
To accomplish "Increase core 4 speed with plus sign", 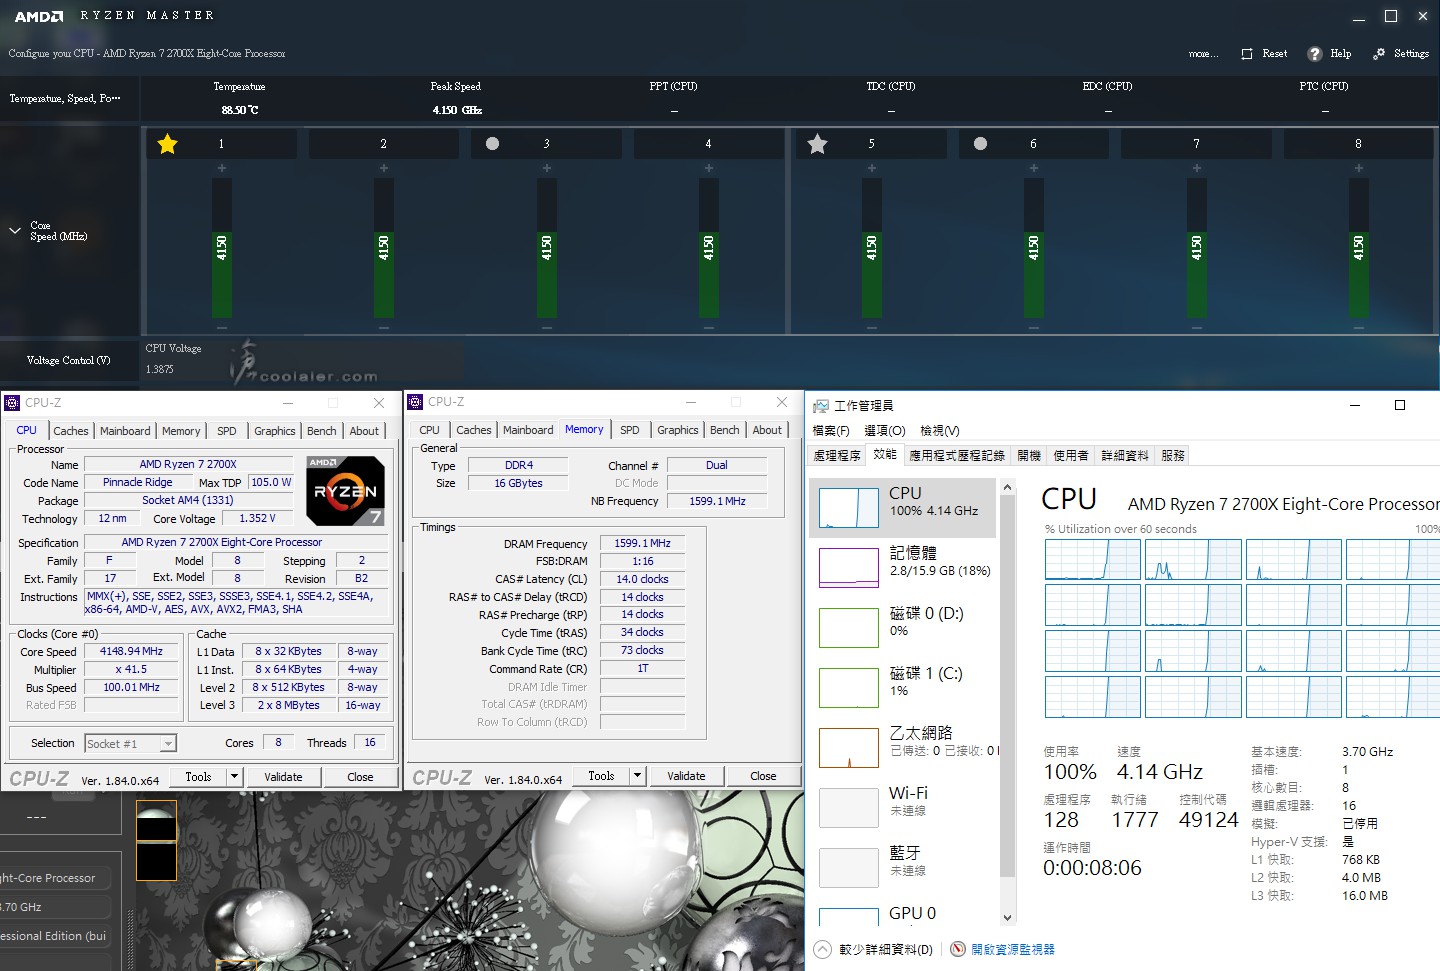I will pyautogui.click(x=708, y=168).
